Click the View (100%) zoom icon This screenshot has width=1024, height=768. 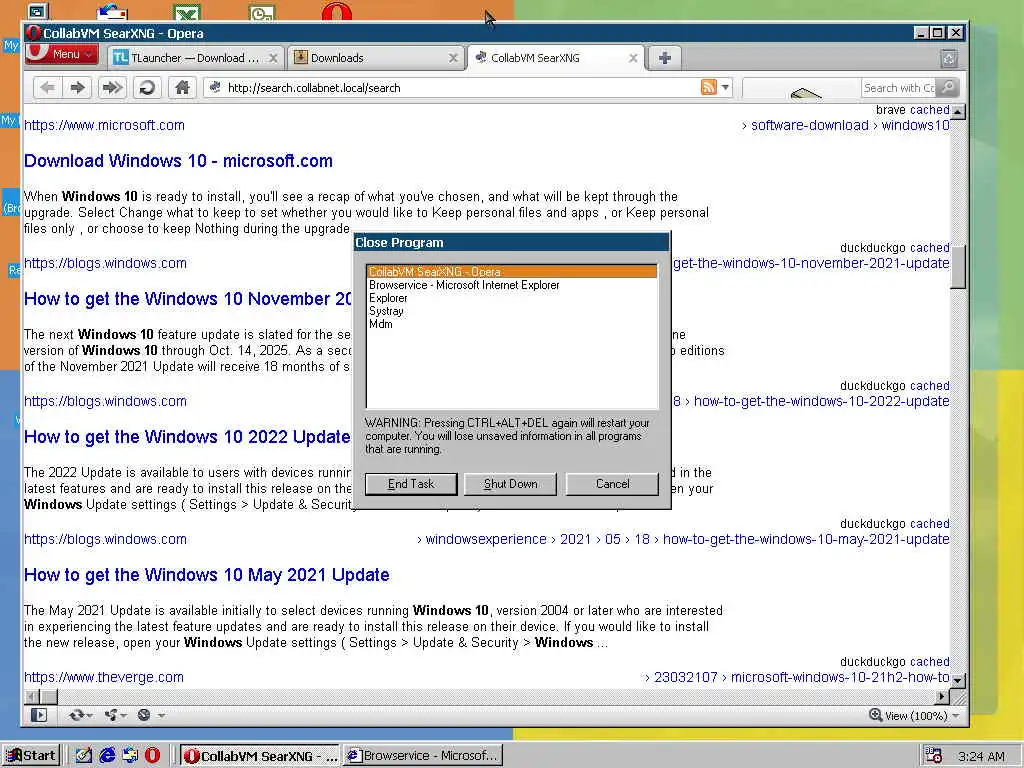(875, 715)
